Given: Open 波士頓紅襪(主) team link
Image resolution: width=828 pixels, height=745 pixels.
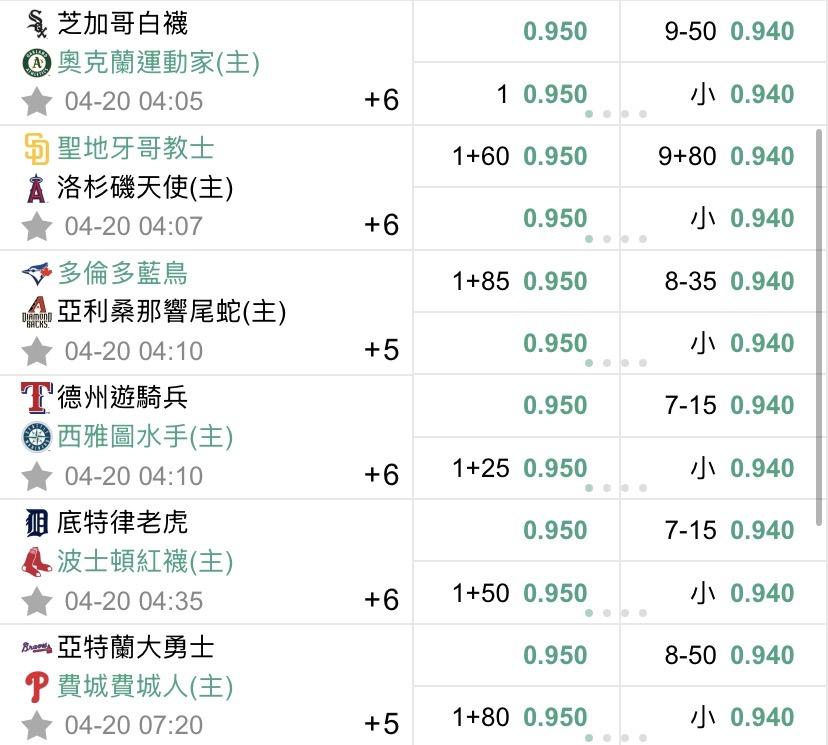Looking at the screenshot, I should click(x=145, y=562).
